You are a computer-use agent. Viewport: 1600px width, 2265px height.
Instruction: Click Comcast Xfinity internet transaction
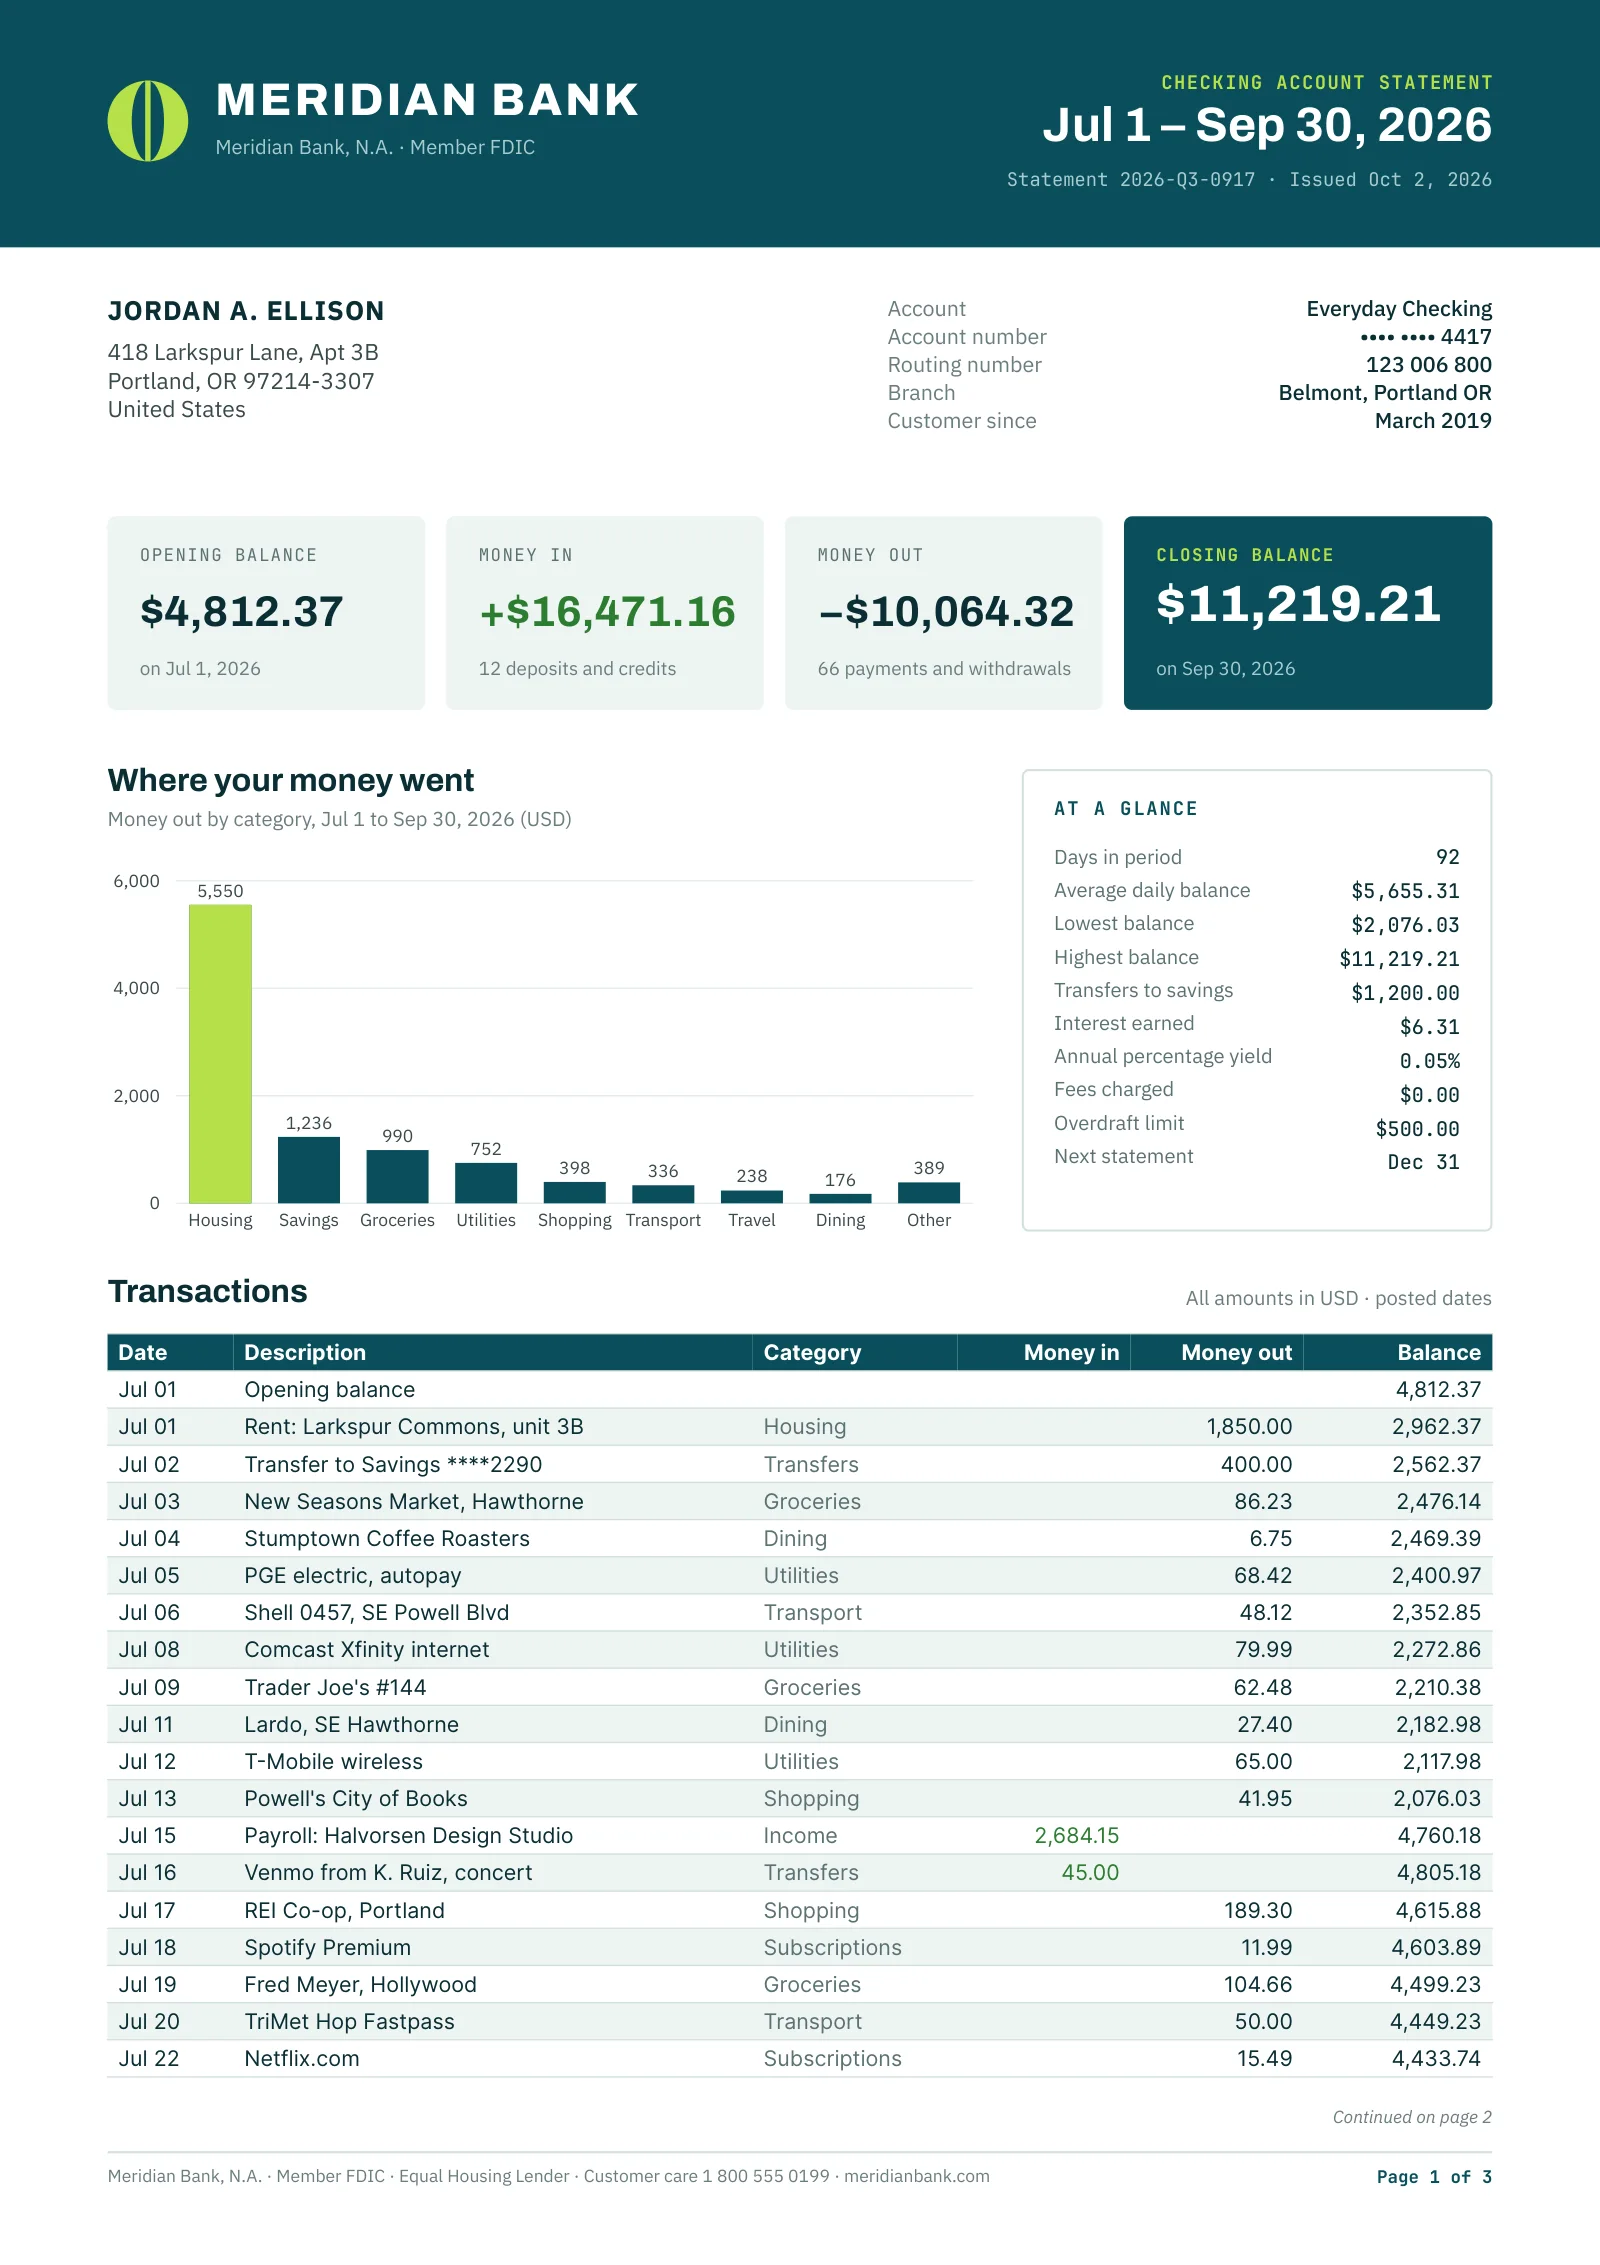(x=800, y=1649)
